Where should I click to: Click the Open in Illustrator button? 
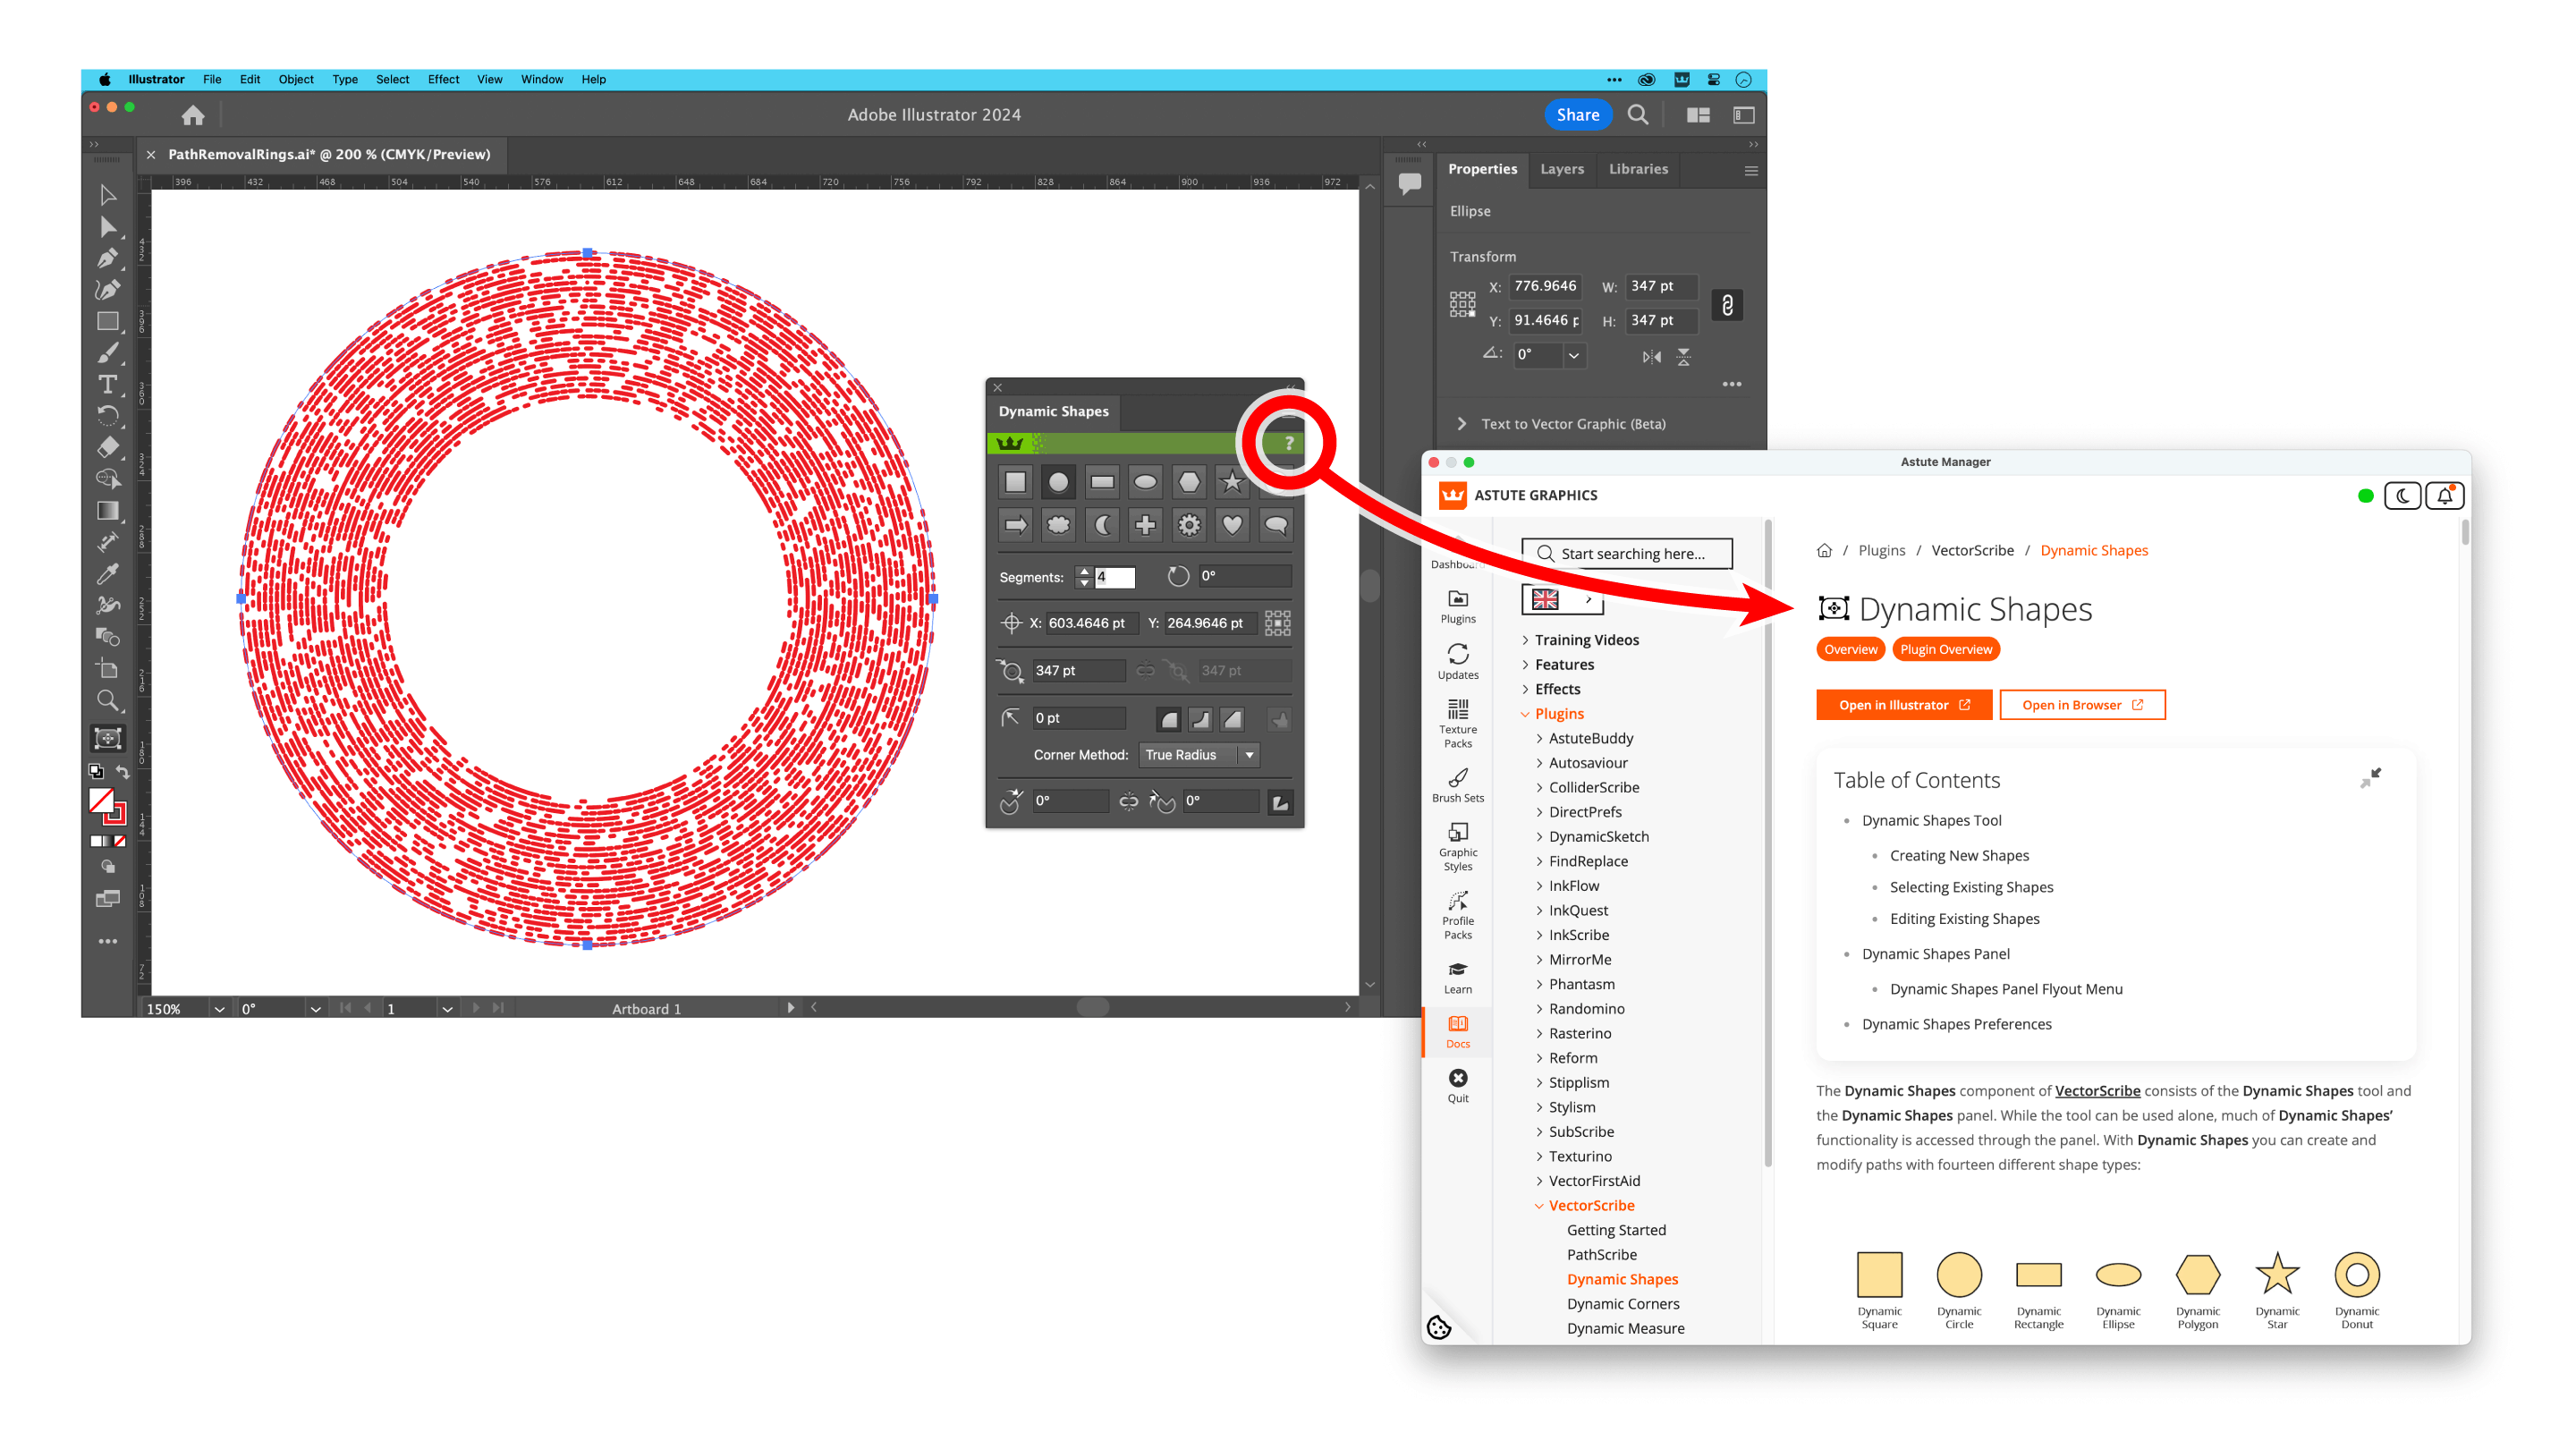click(1903, 705)
